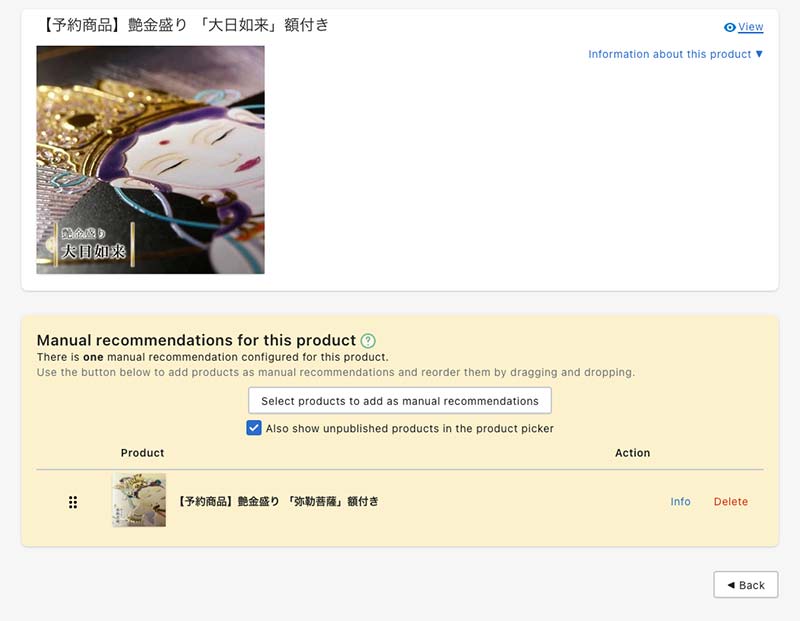Click the Also show unpublished products label
This screenshot has height=621, width=800.
(410, 429)
